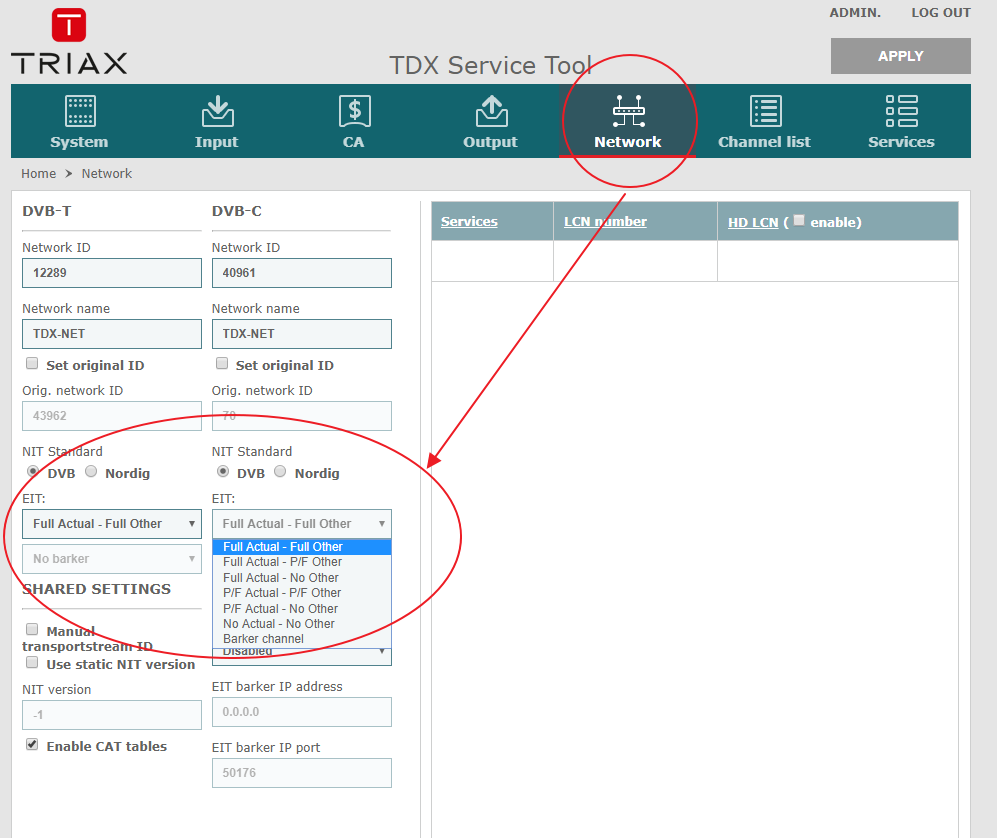Select DVB-T Nordig NIT standard radio
Image resolution: width=997 pixels, height=838 pixels.
coord(91,471)
